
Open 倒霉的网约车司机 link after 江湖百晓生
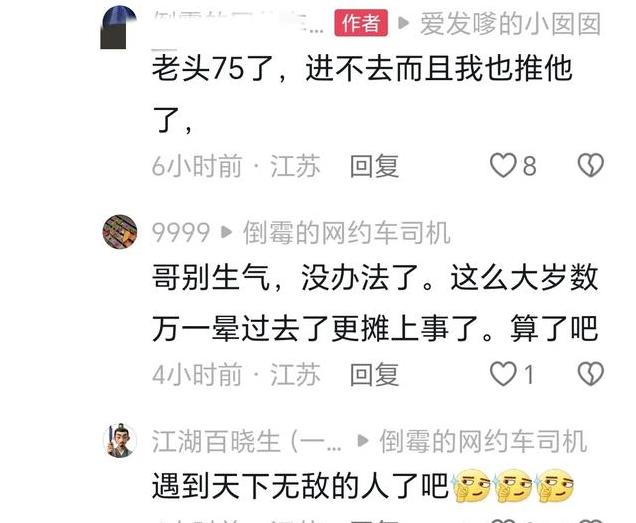pyautogui.click(x=483, y=441)
